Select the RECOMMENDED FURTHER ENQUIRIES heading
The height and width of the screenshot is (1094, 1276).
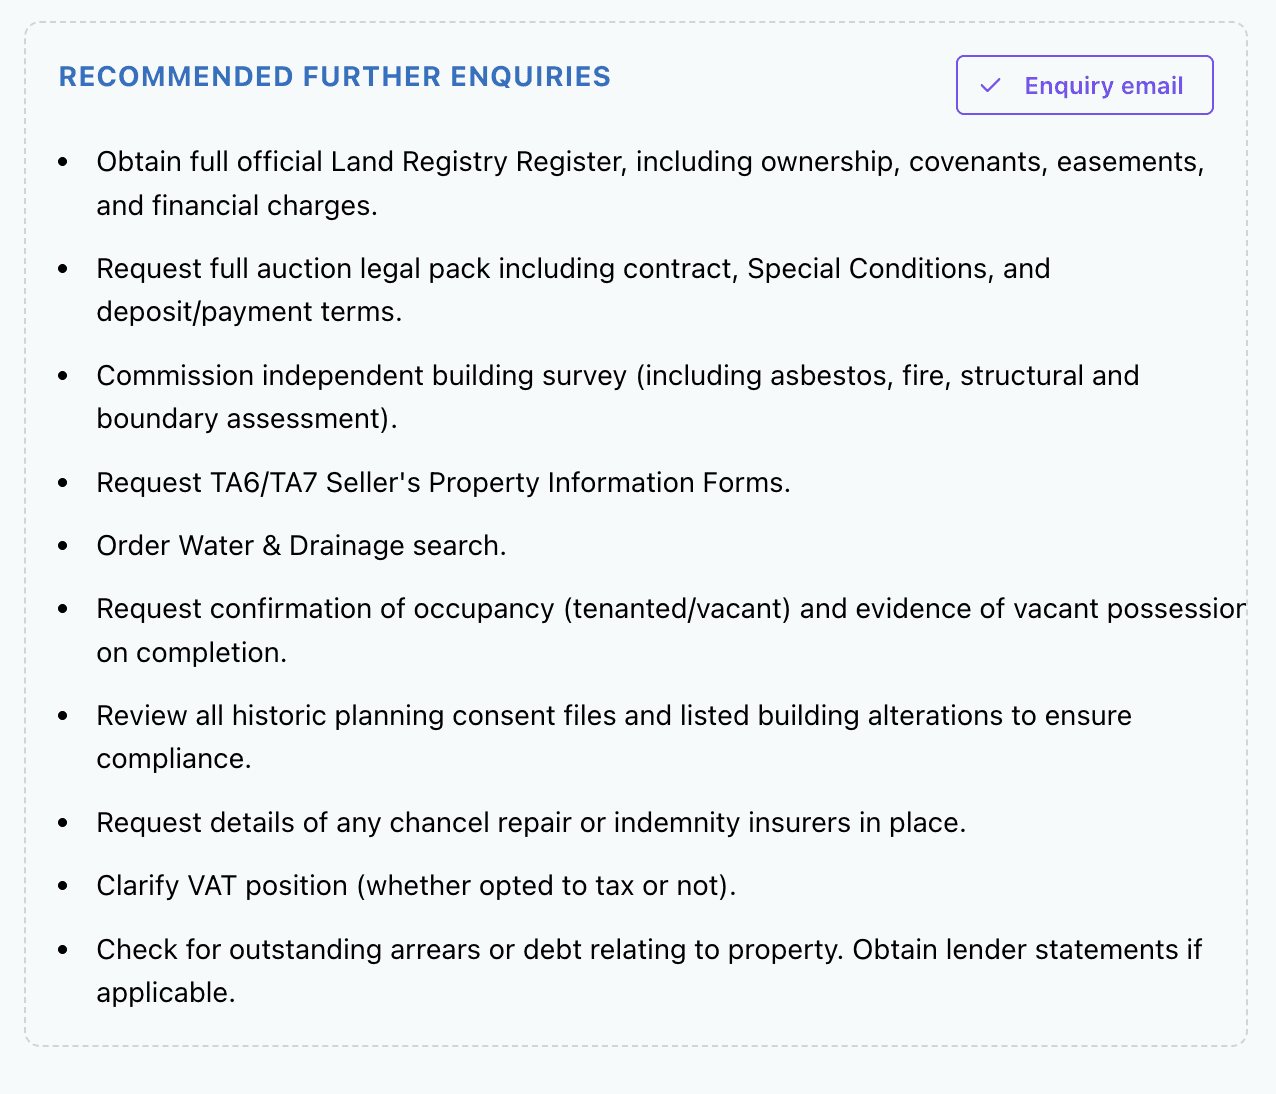335,76
